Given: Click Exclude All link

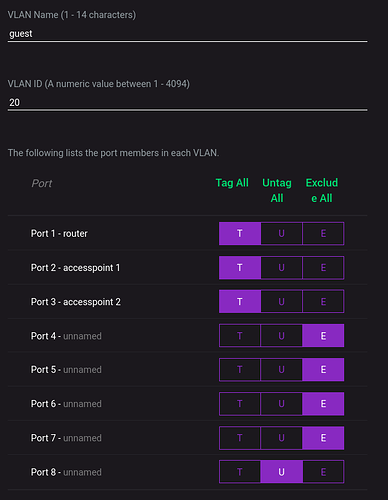Looking at the screenshot, I should [322, 190].
